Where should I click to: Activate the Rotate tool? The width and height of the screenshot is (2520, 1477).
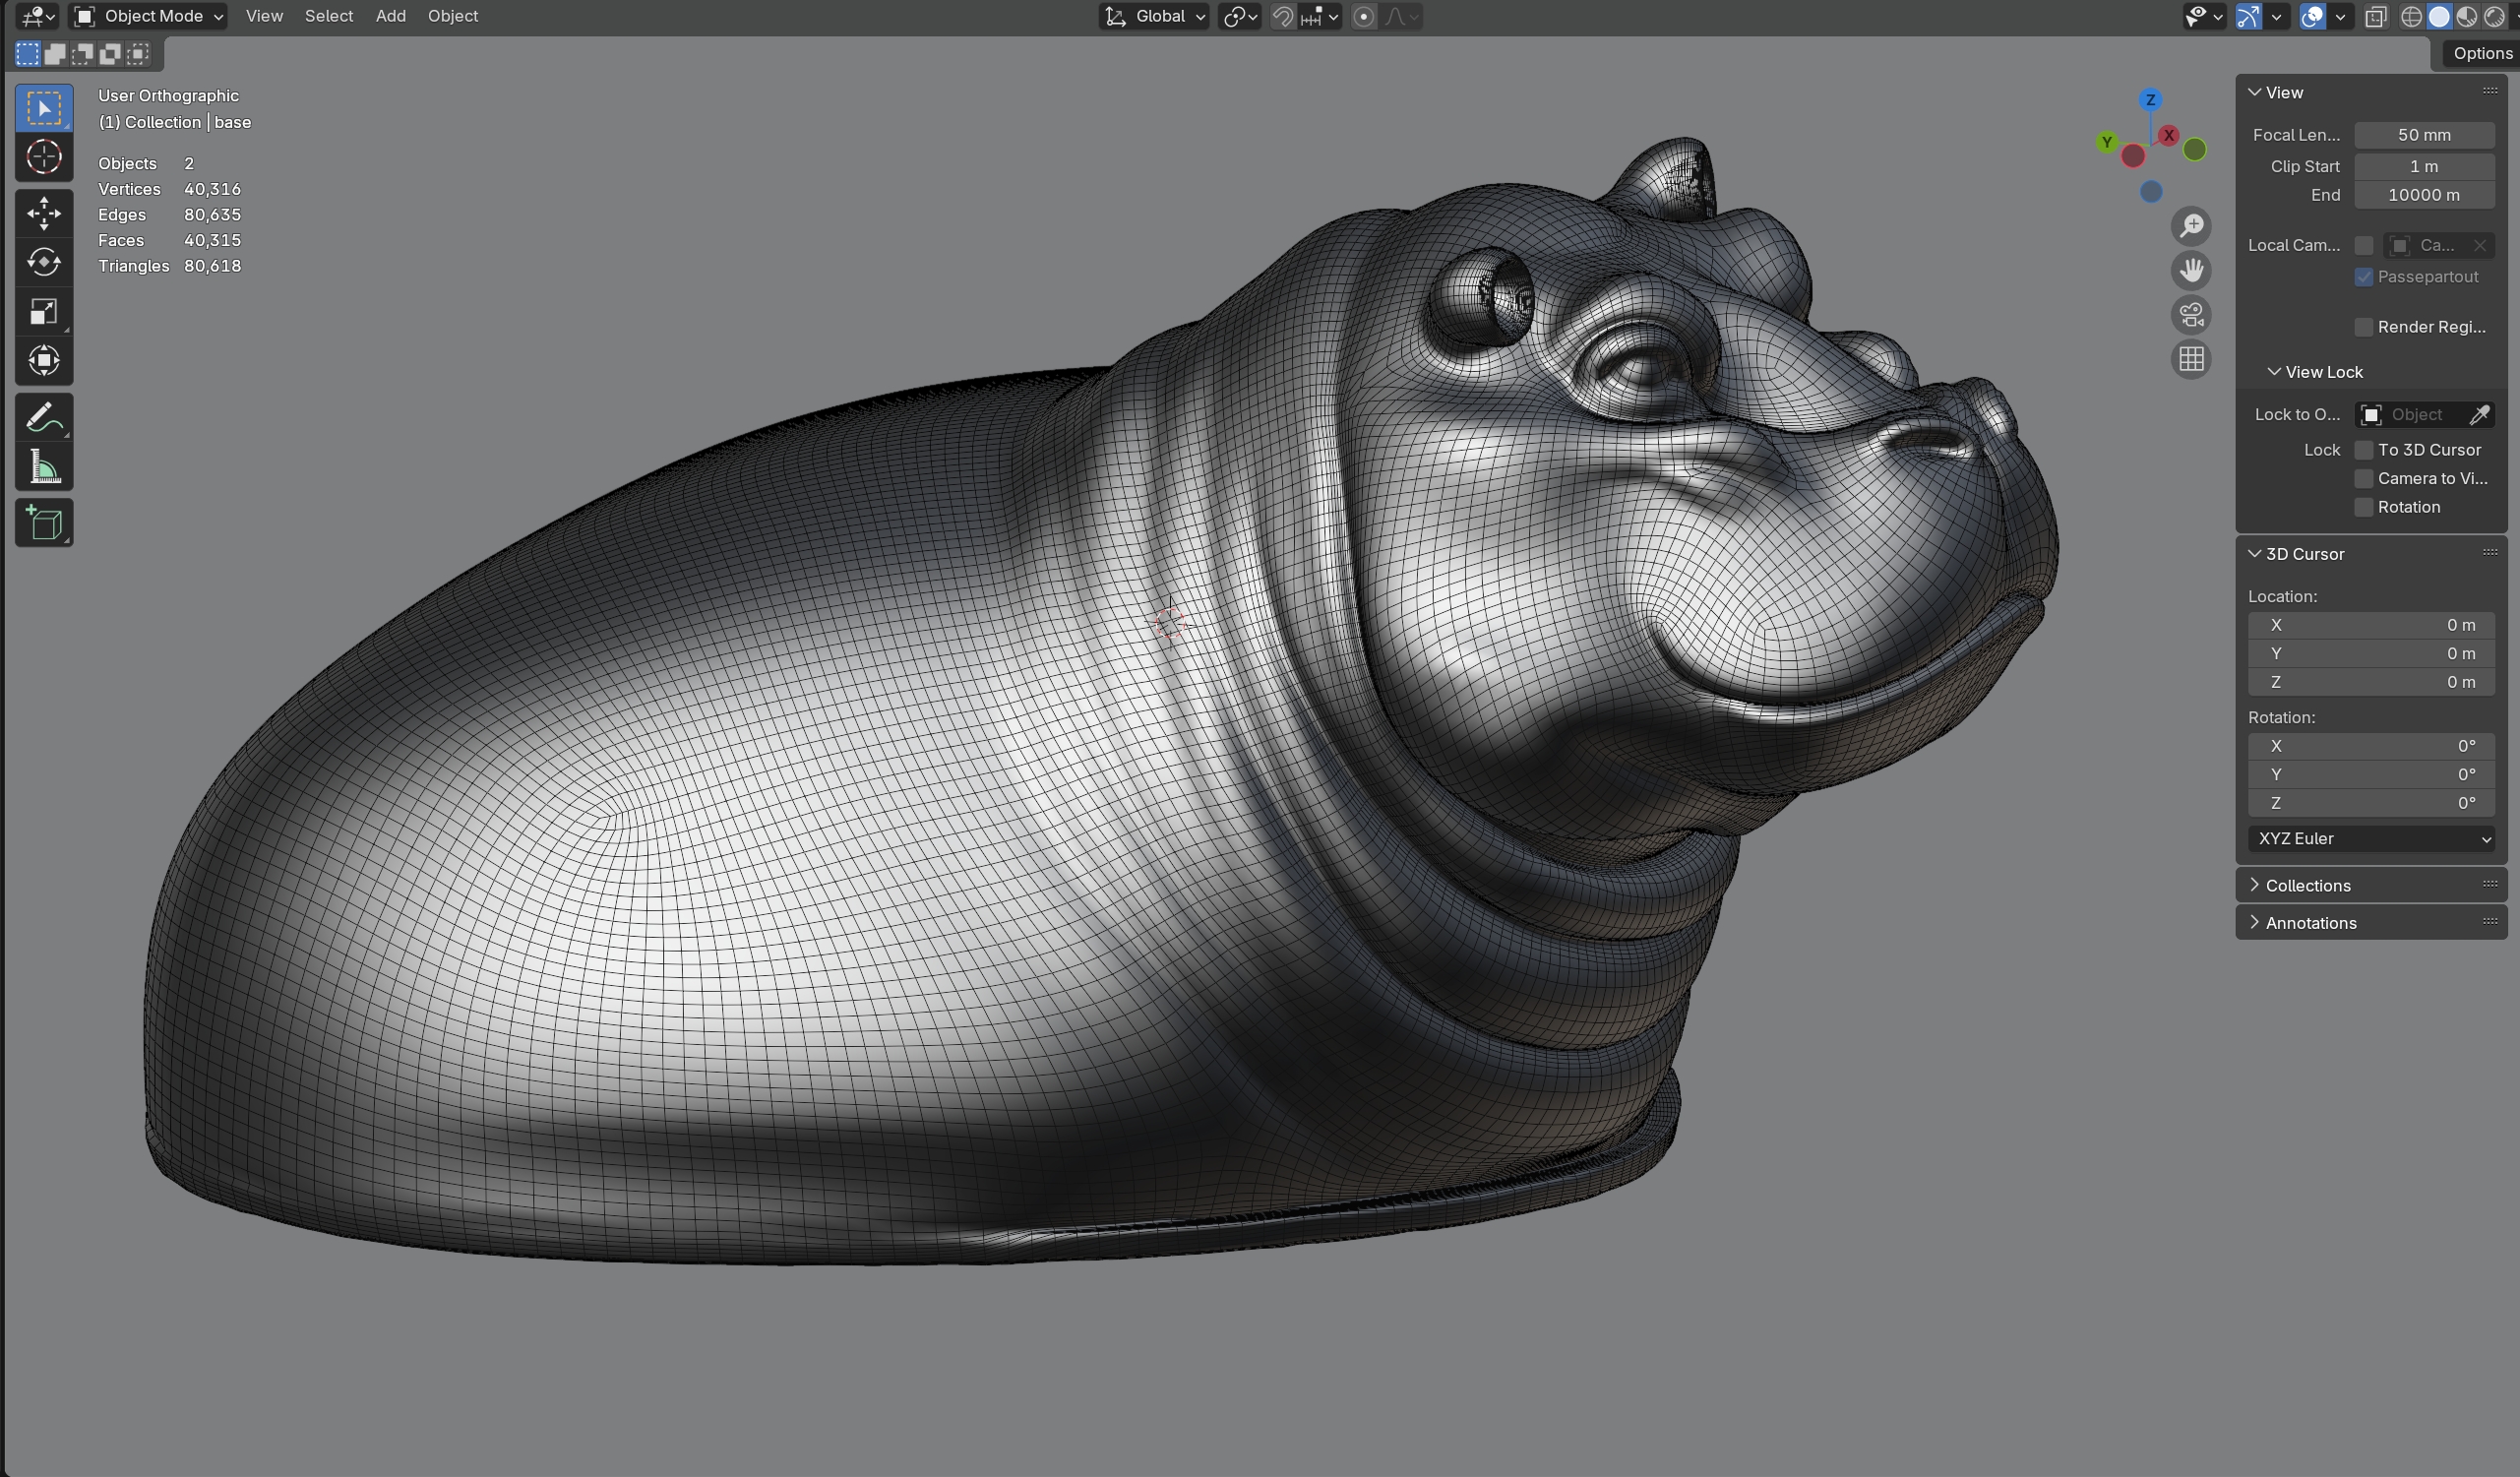pyautogui.click(x=44, y=262)
